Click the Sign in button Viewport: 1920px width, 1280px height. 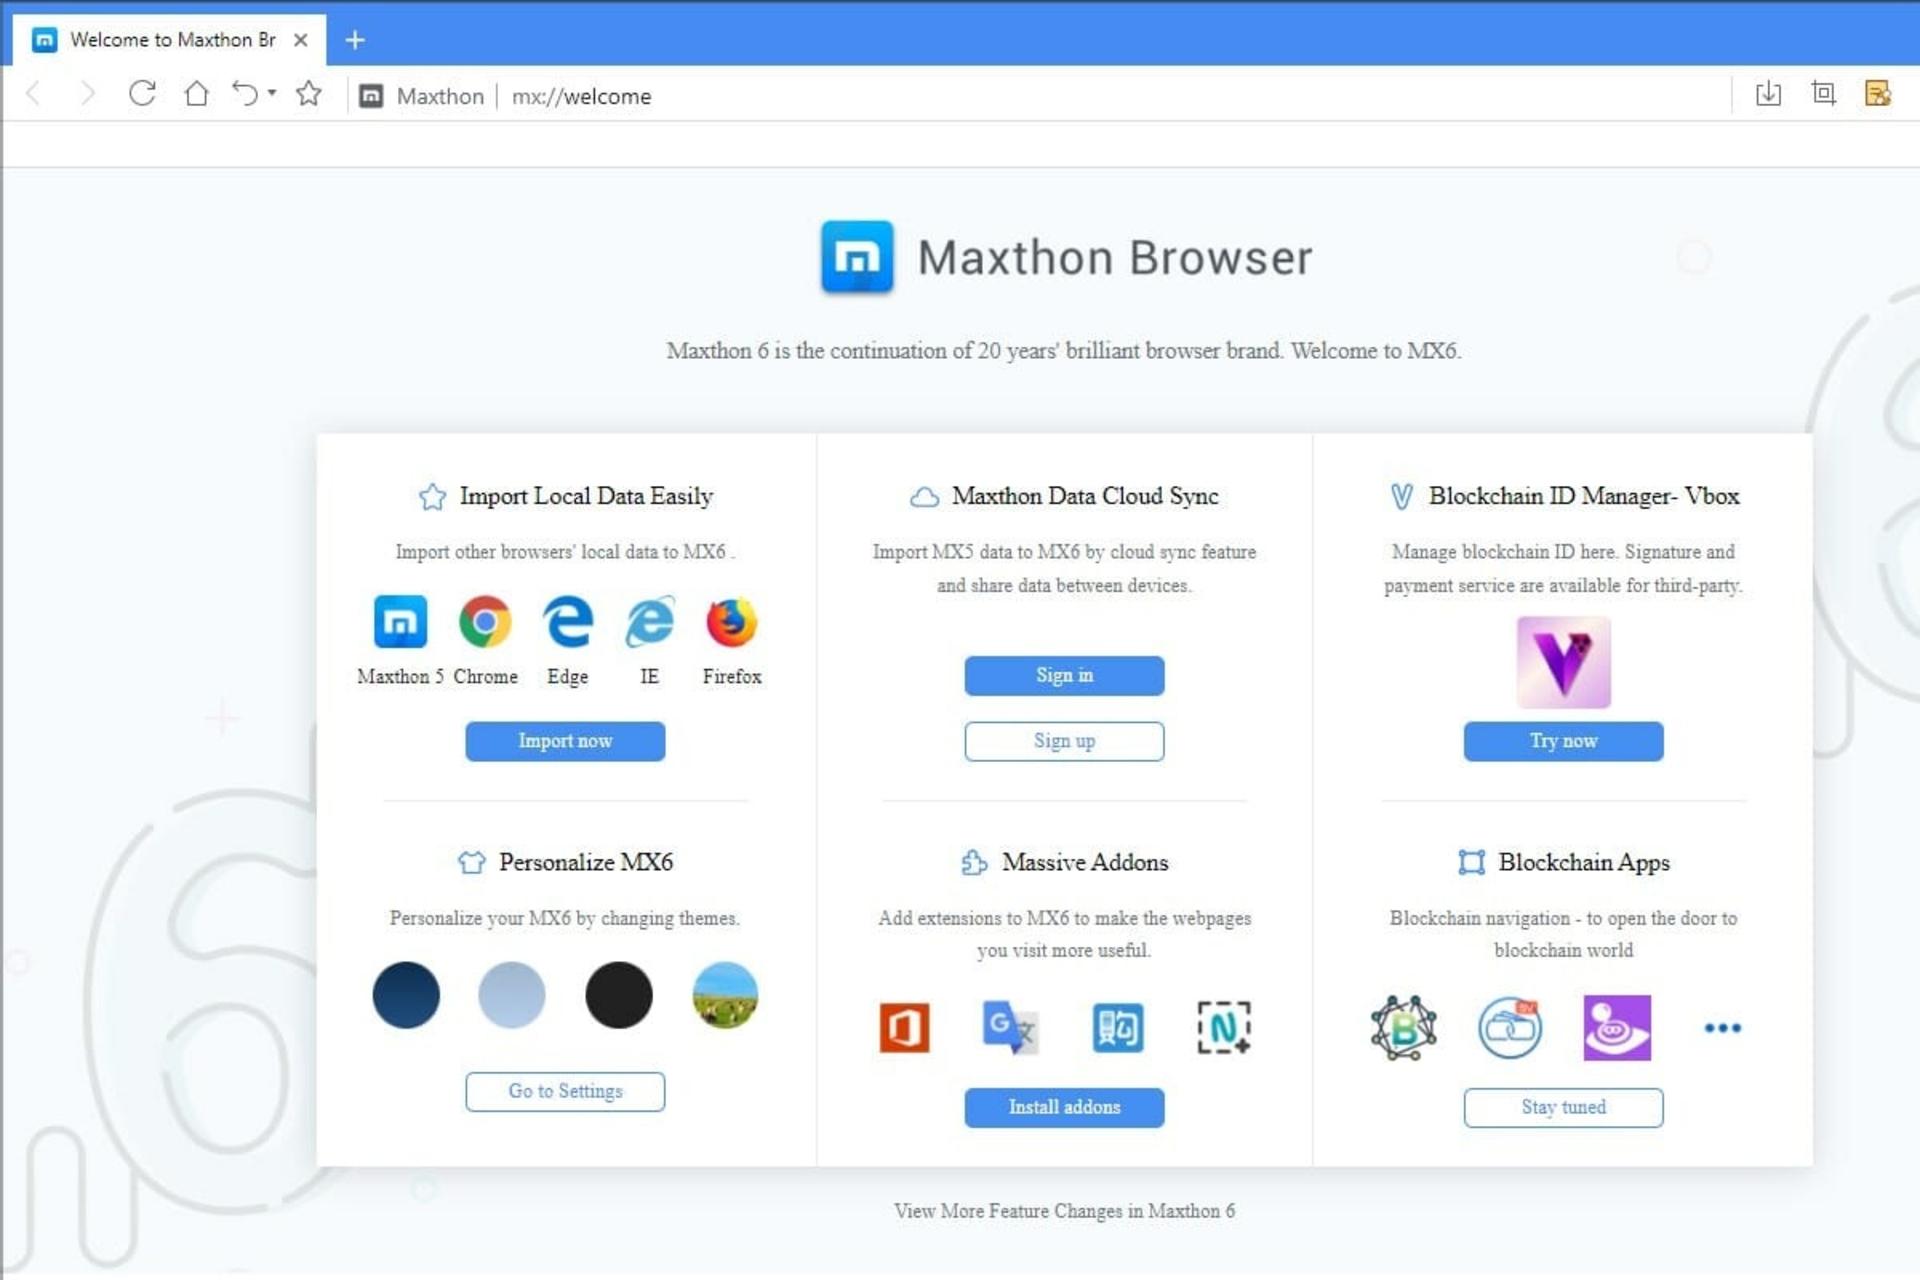pyautogui.click(x=1064, y=675)
